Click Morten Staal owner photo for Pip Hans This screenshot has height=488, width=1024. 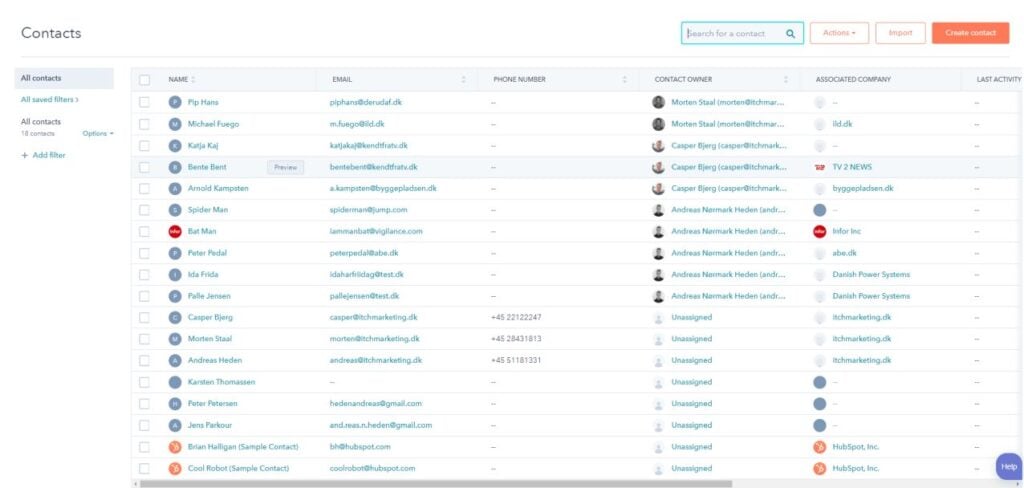(658, 102)
